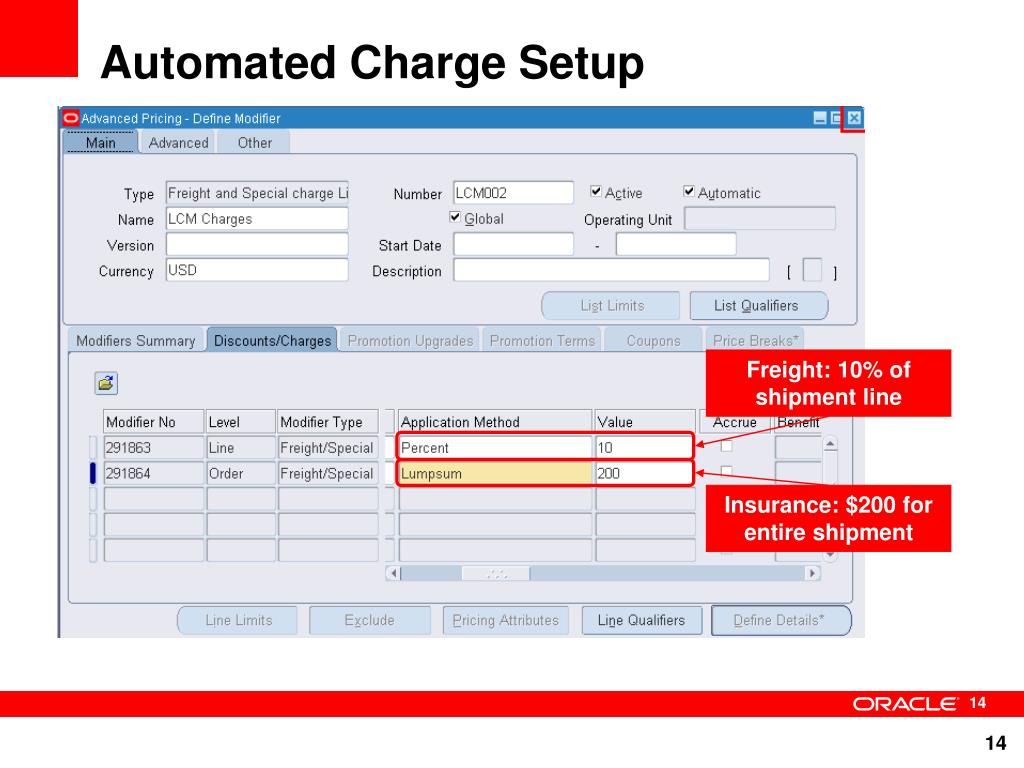
Task: Click the Oracle icon in window title bar
Action: [71, 118]
